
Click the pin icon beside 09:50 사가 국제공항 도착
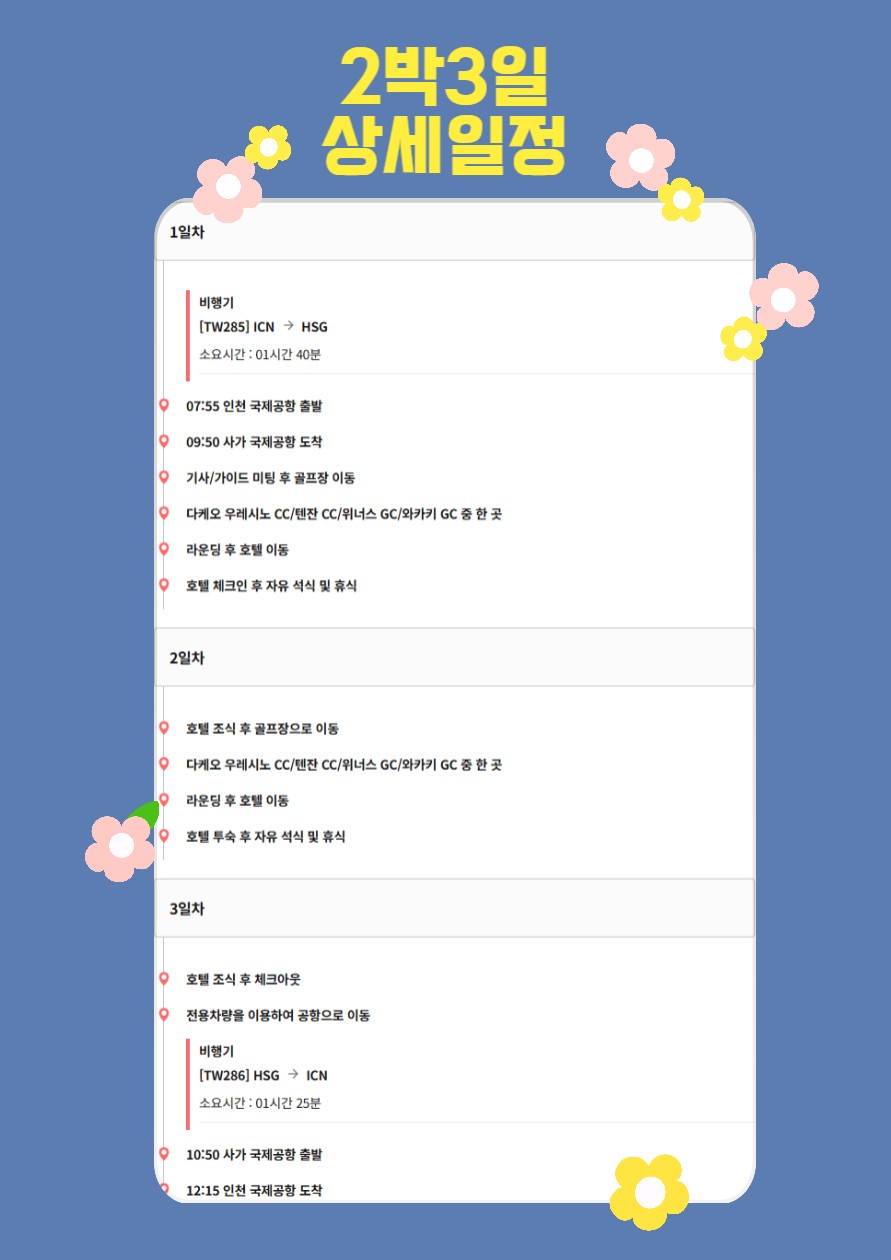pyautogui.click(x=164, y=442)
